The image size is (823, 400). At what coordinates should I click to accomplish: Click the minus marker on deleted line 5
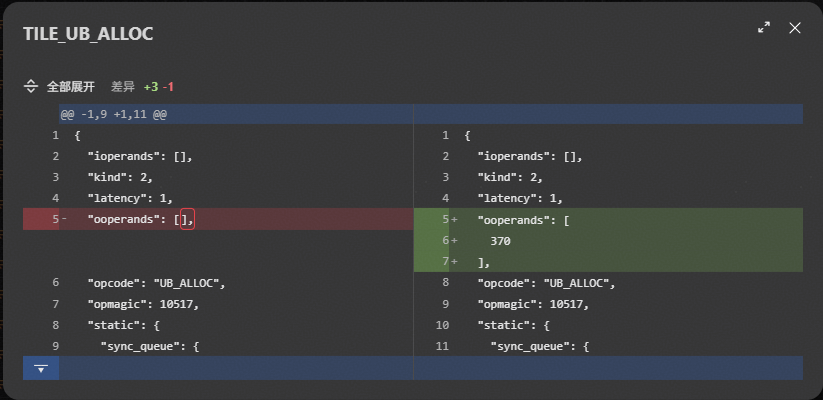tap(64, 219)
